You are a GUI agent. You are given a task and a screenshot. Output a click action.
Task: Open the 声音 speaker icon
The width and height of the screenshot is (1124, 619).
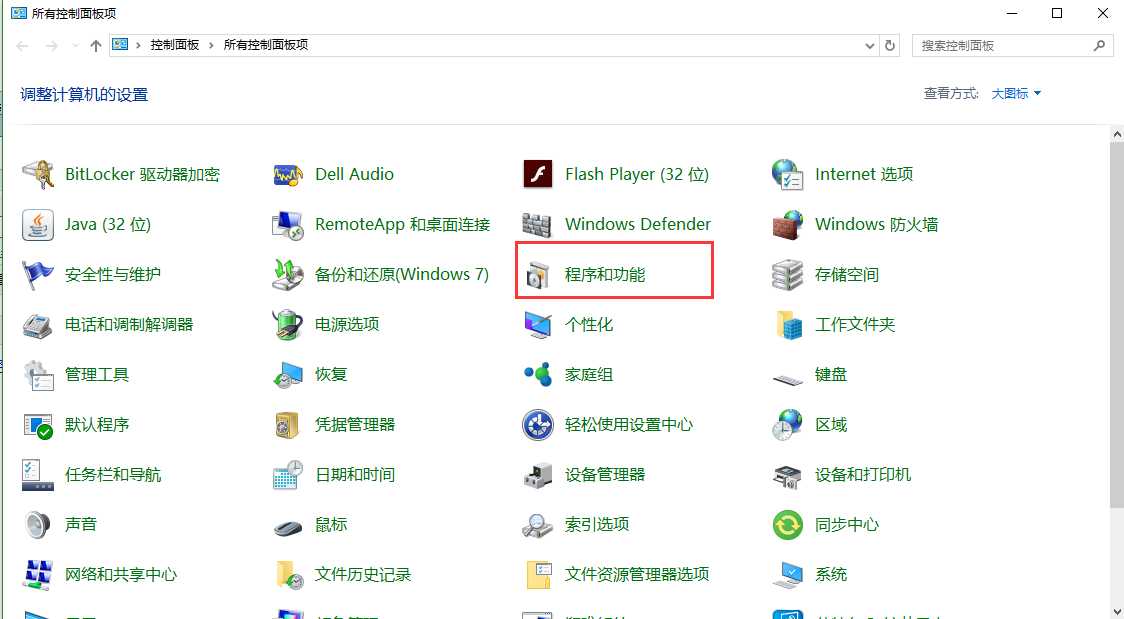pos(38,525)
